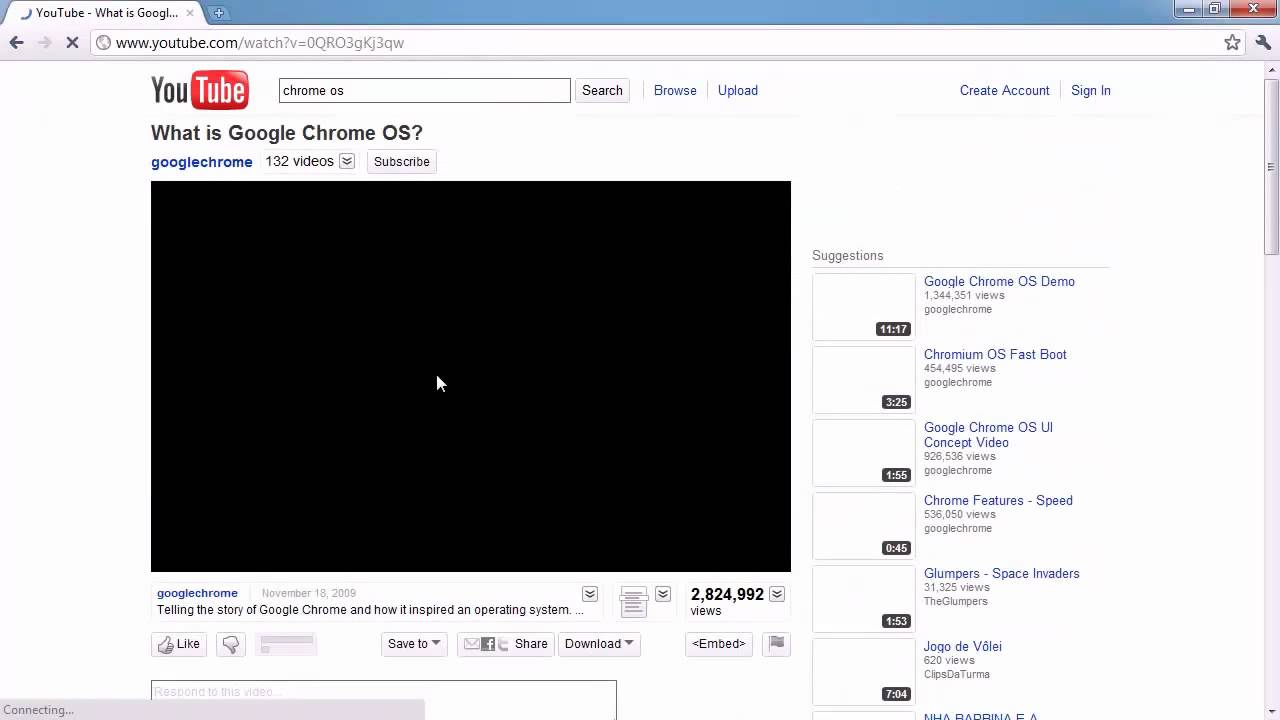The image size is (1280, 720).
Task: Click the globe icon in the address bar
Action: coord(103,43)
